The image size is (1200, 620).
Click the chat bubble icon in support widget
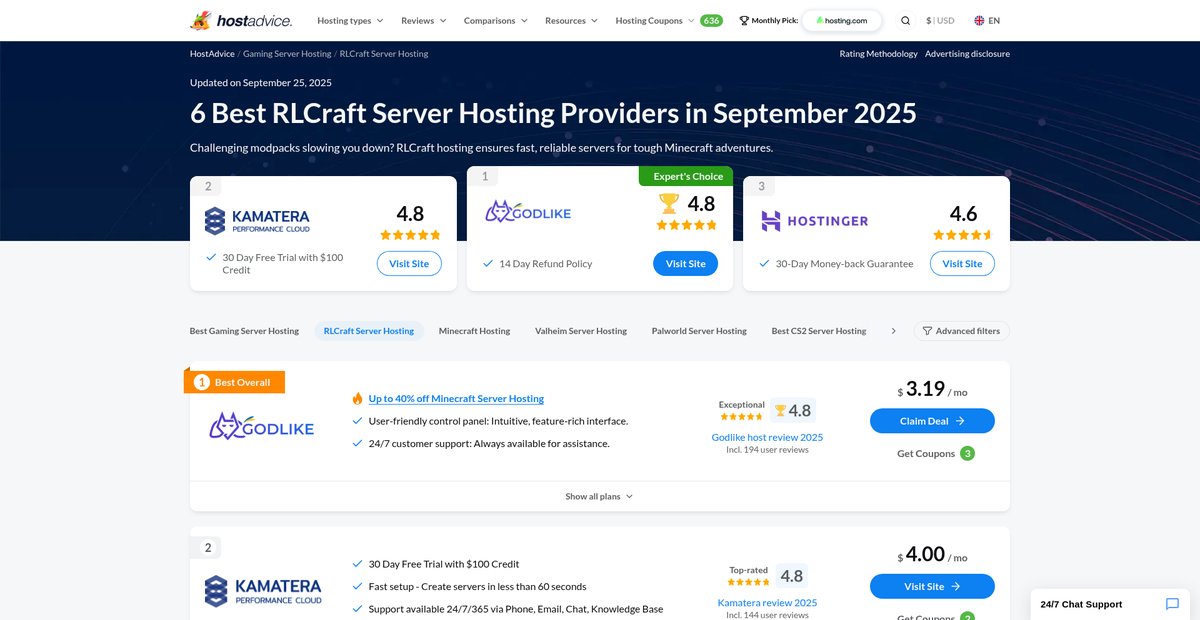tap(1172, 604)
